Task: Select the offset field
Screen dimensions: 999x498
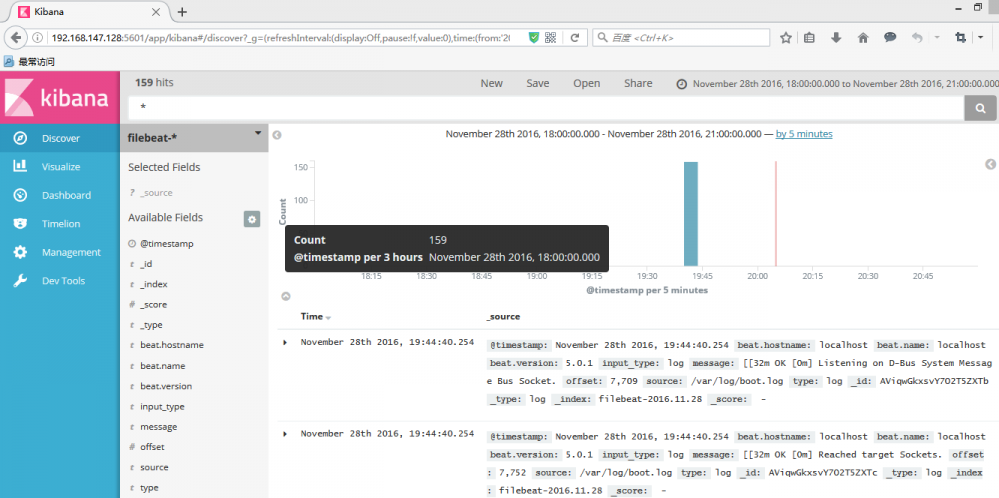Action: pyautogui.click(x=152, y=446)
